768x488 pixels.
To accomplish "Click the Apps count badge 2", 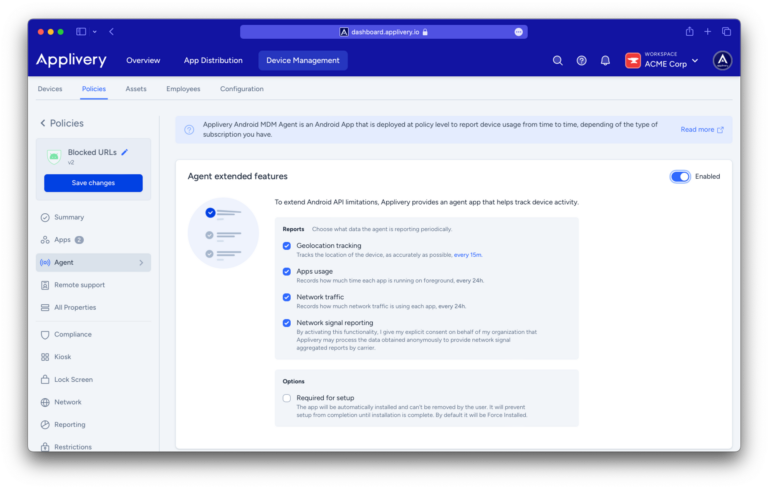I will click(x=79, y=240).
